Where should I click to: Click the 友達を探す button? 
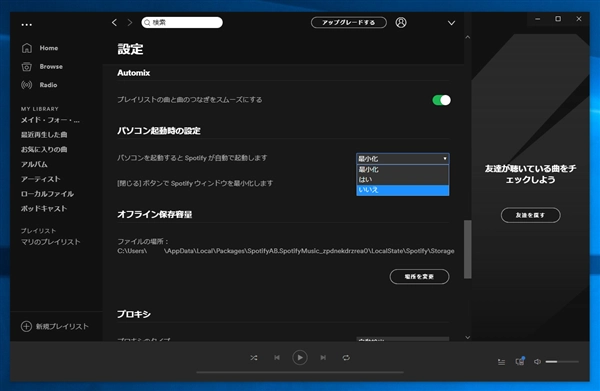(x=530, y=215)
